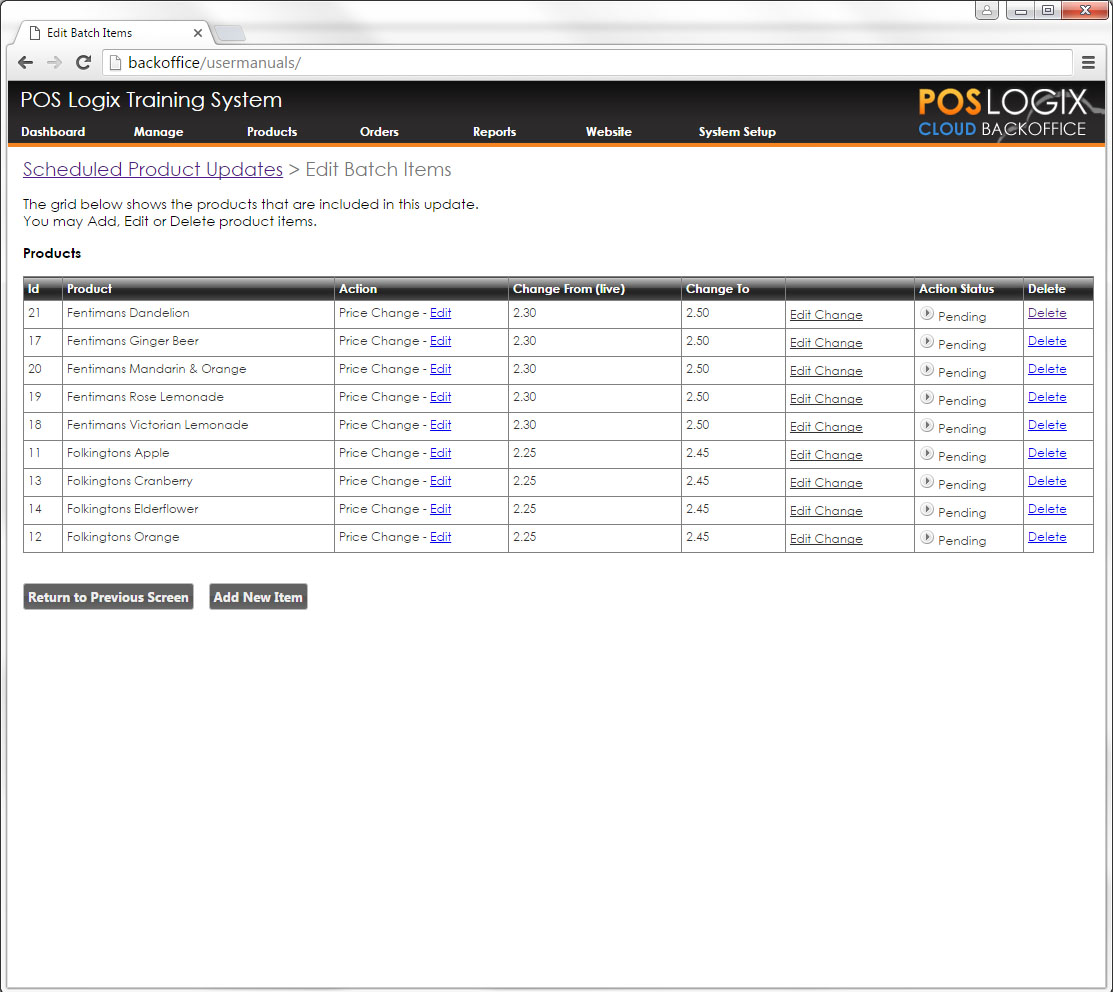Screen dimensions: 1113x992
Task: Click Pending icon for Folkingtons Orange
Action: 926,537
